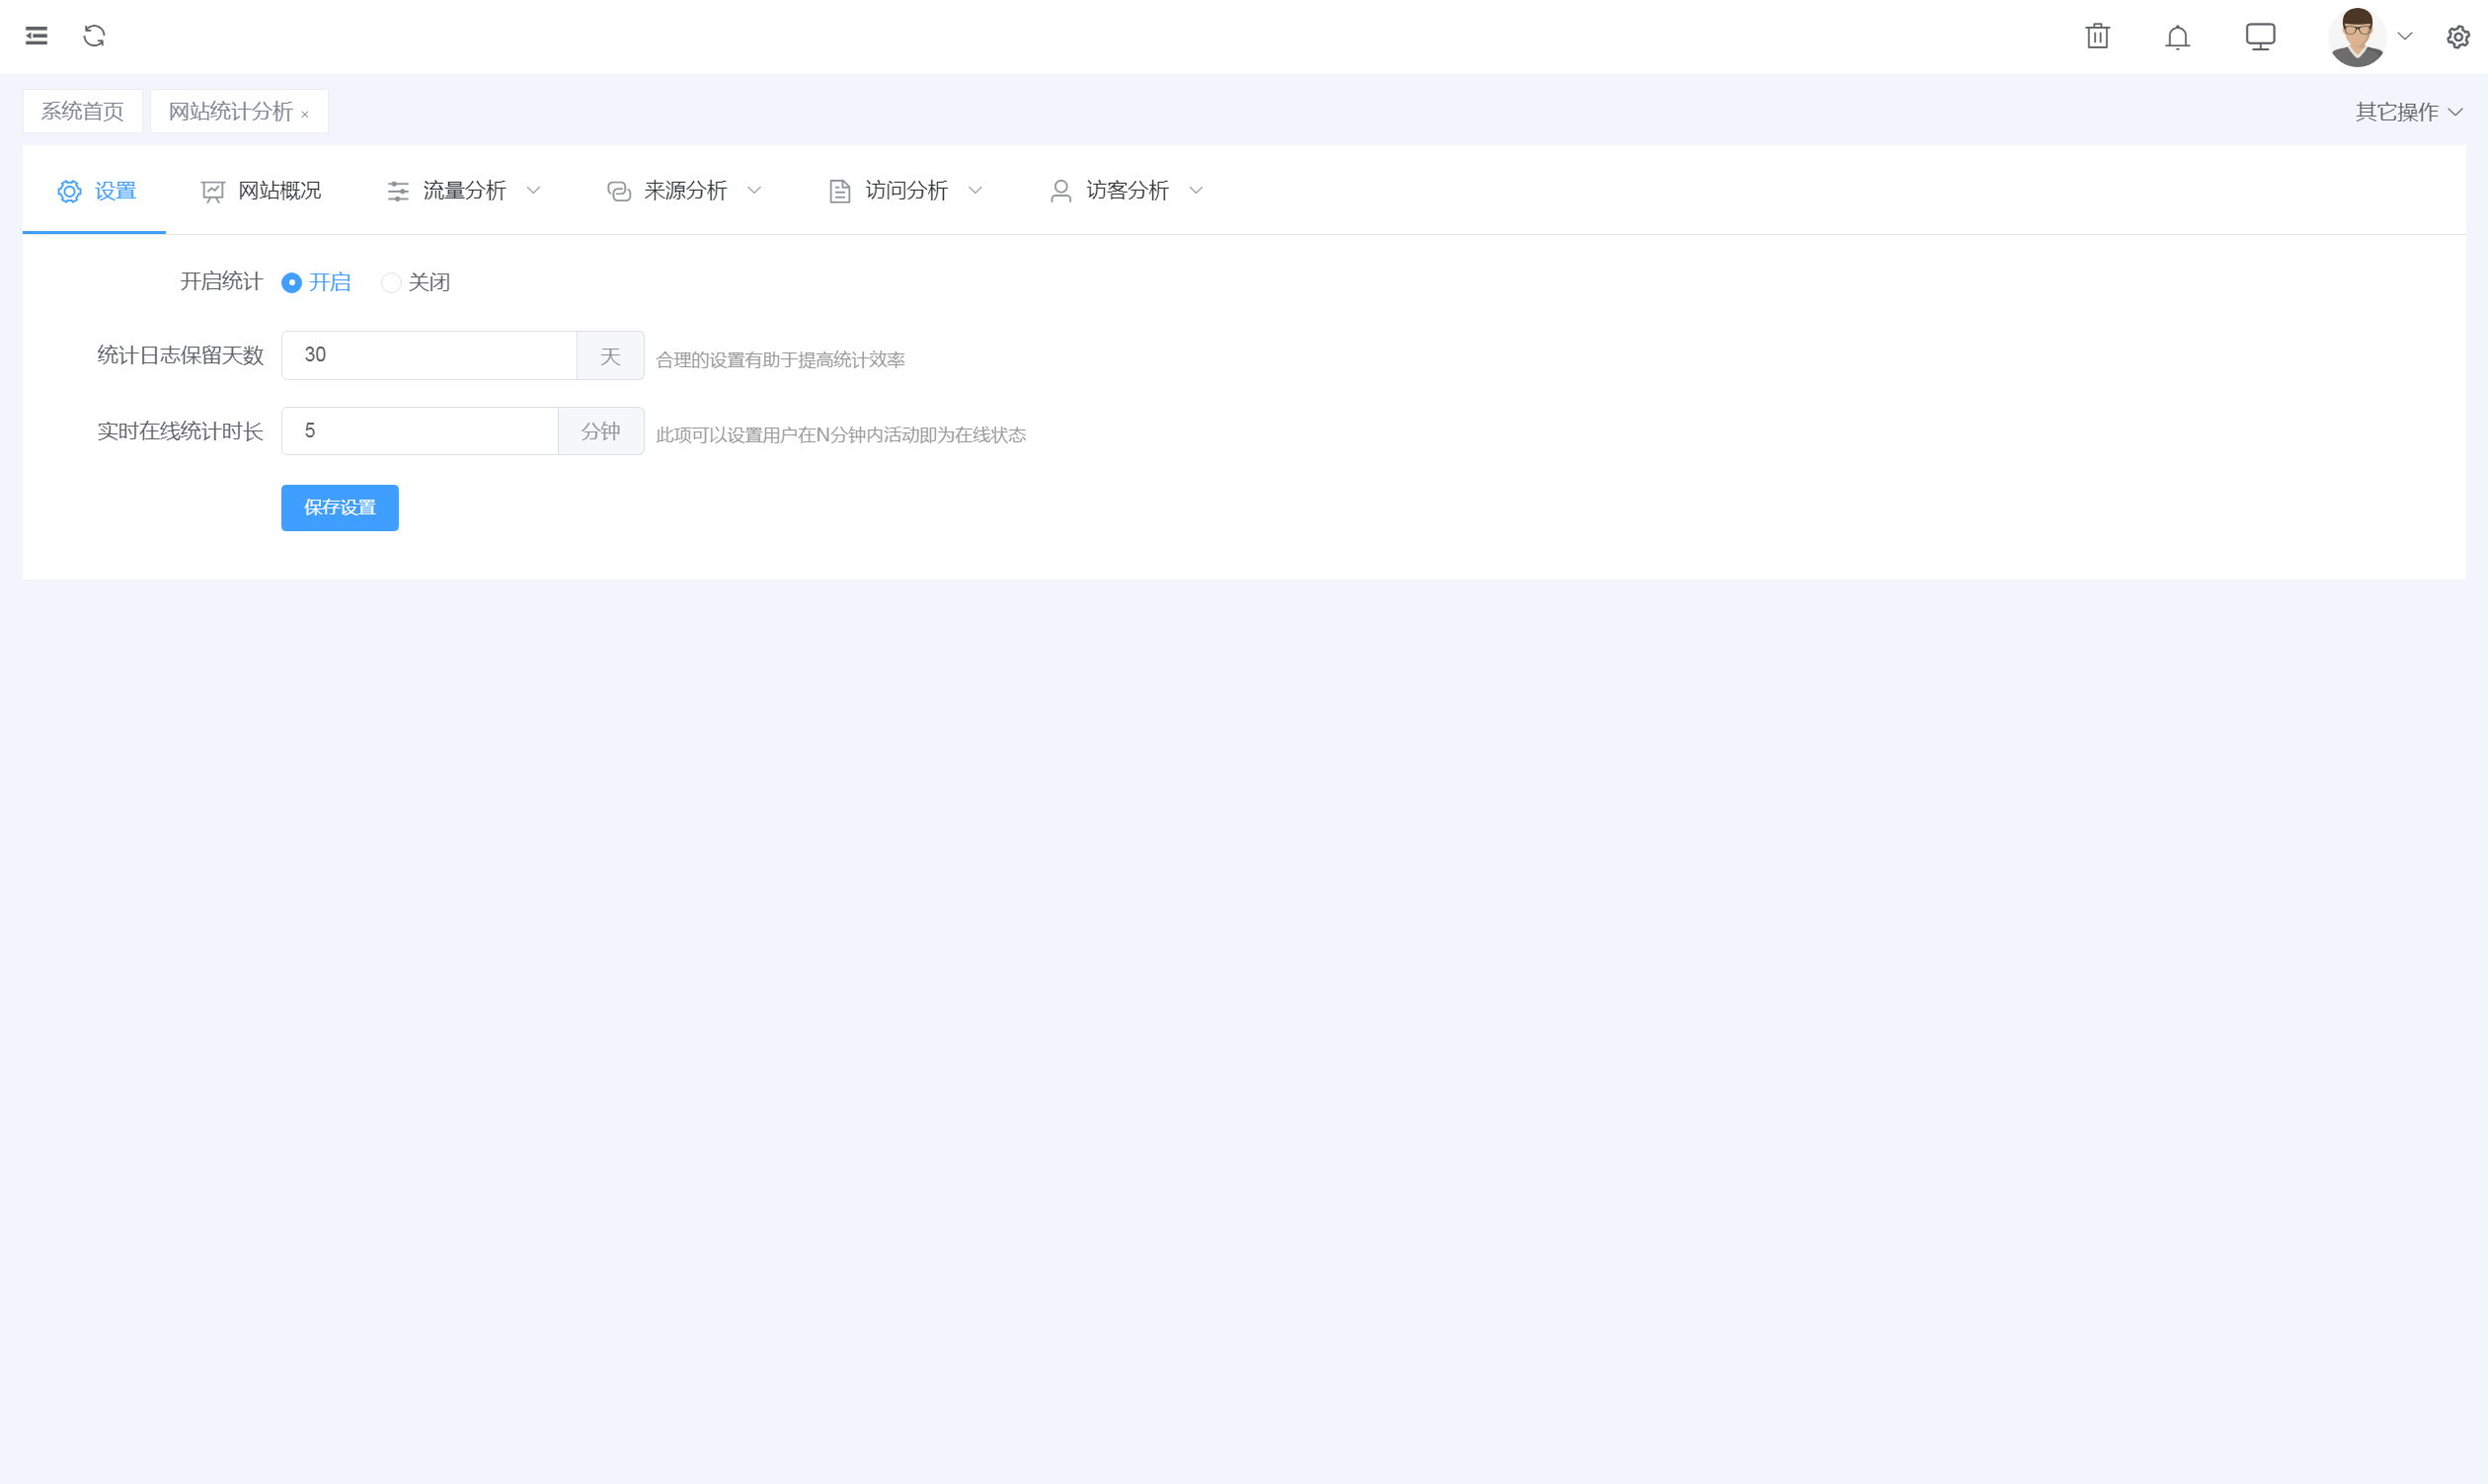The image size is (2488, 1484).
Task: Switch to the 系统首页 tab
Action: click(x=82, y=111)
